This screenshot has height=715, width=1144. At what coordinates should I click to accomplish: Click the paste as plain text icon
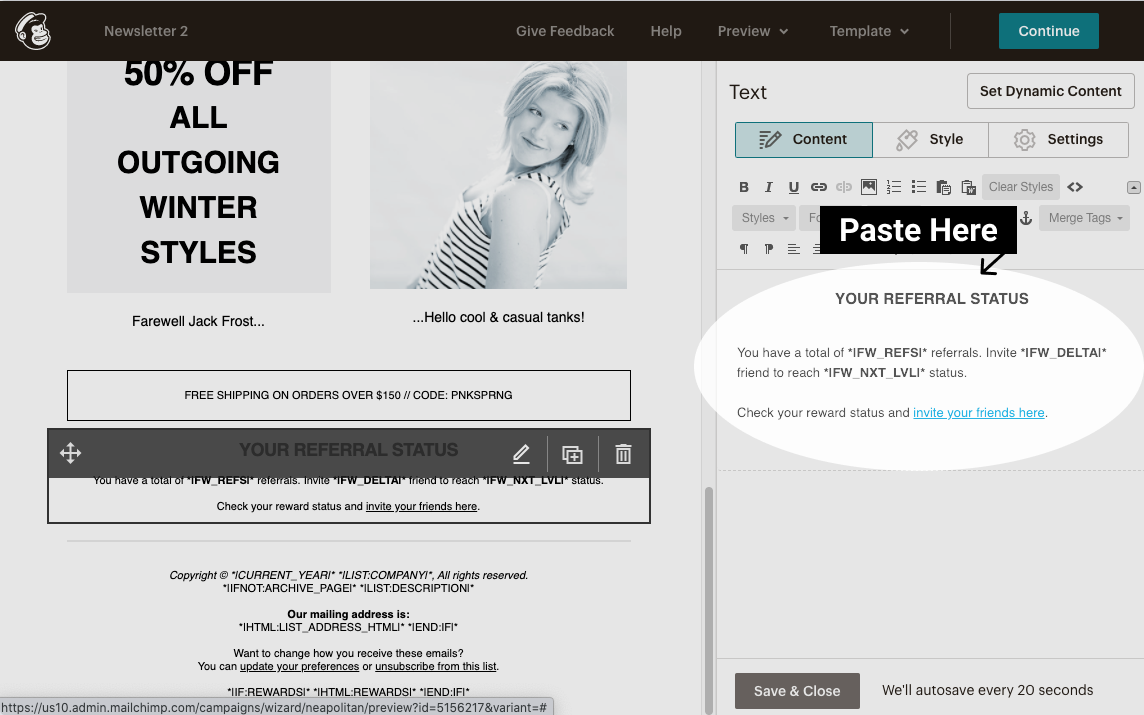pyautogui.click(x=943, y=187)
